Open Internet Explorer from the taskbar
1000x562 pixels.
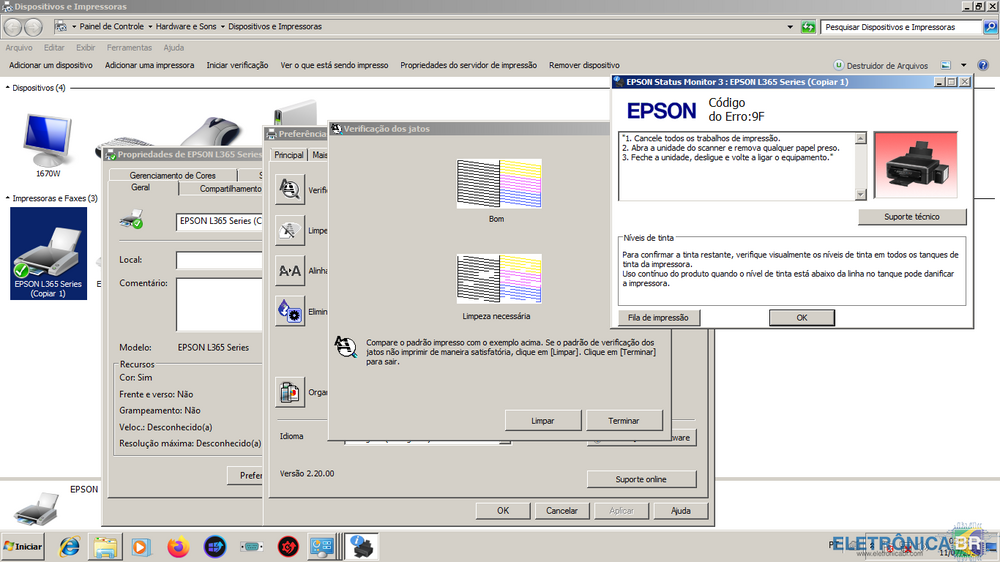click(69, 547)
